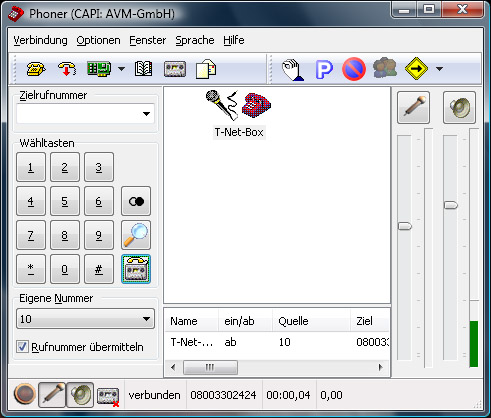Toggle microphone button in status bar
491x418 pixels.
[x=52, y=395]
